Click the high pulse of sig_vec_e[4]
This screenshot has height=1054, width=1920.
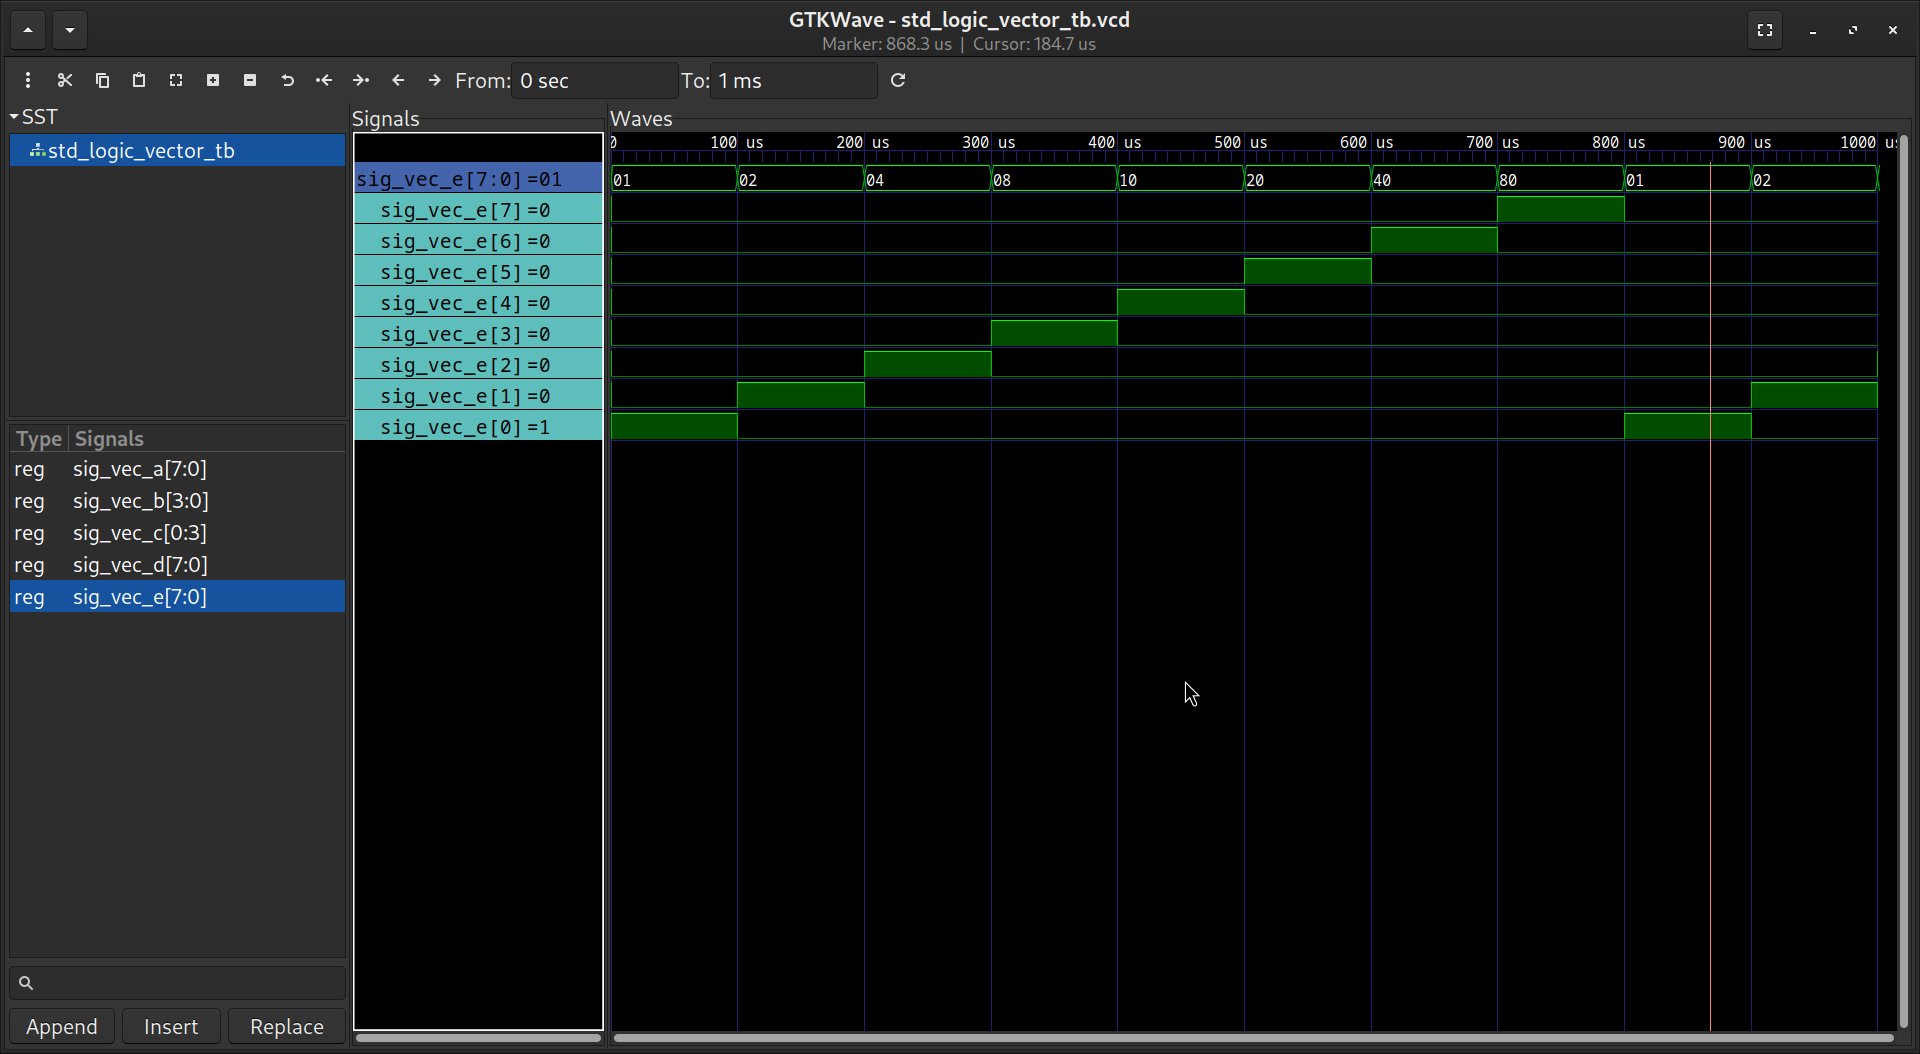click(1181, 302)
